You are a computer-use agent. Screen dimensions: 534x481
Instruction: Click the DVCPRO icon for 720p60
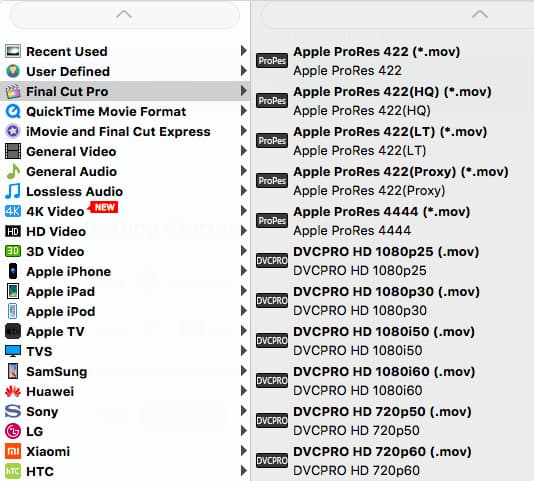coord(272,461)
